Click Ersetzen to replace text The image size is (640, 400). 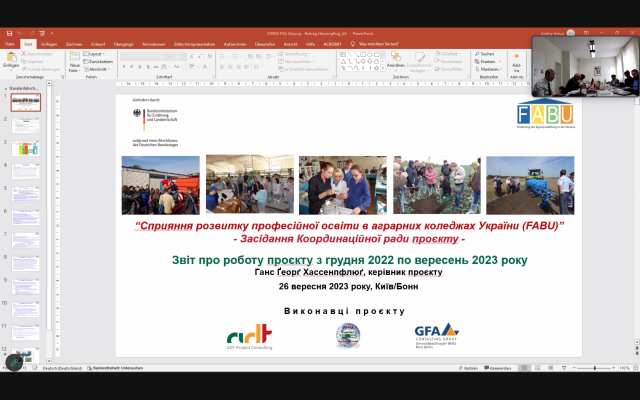(x=487, y=61)
